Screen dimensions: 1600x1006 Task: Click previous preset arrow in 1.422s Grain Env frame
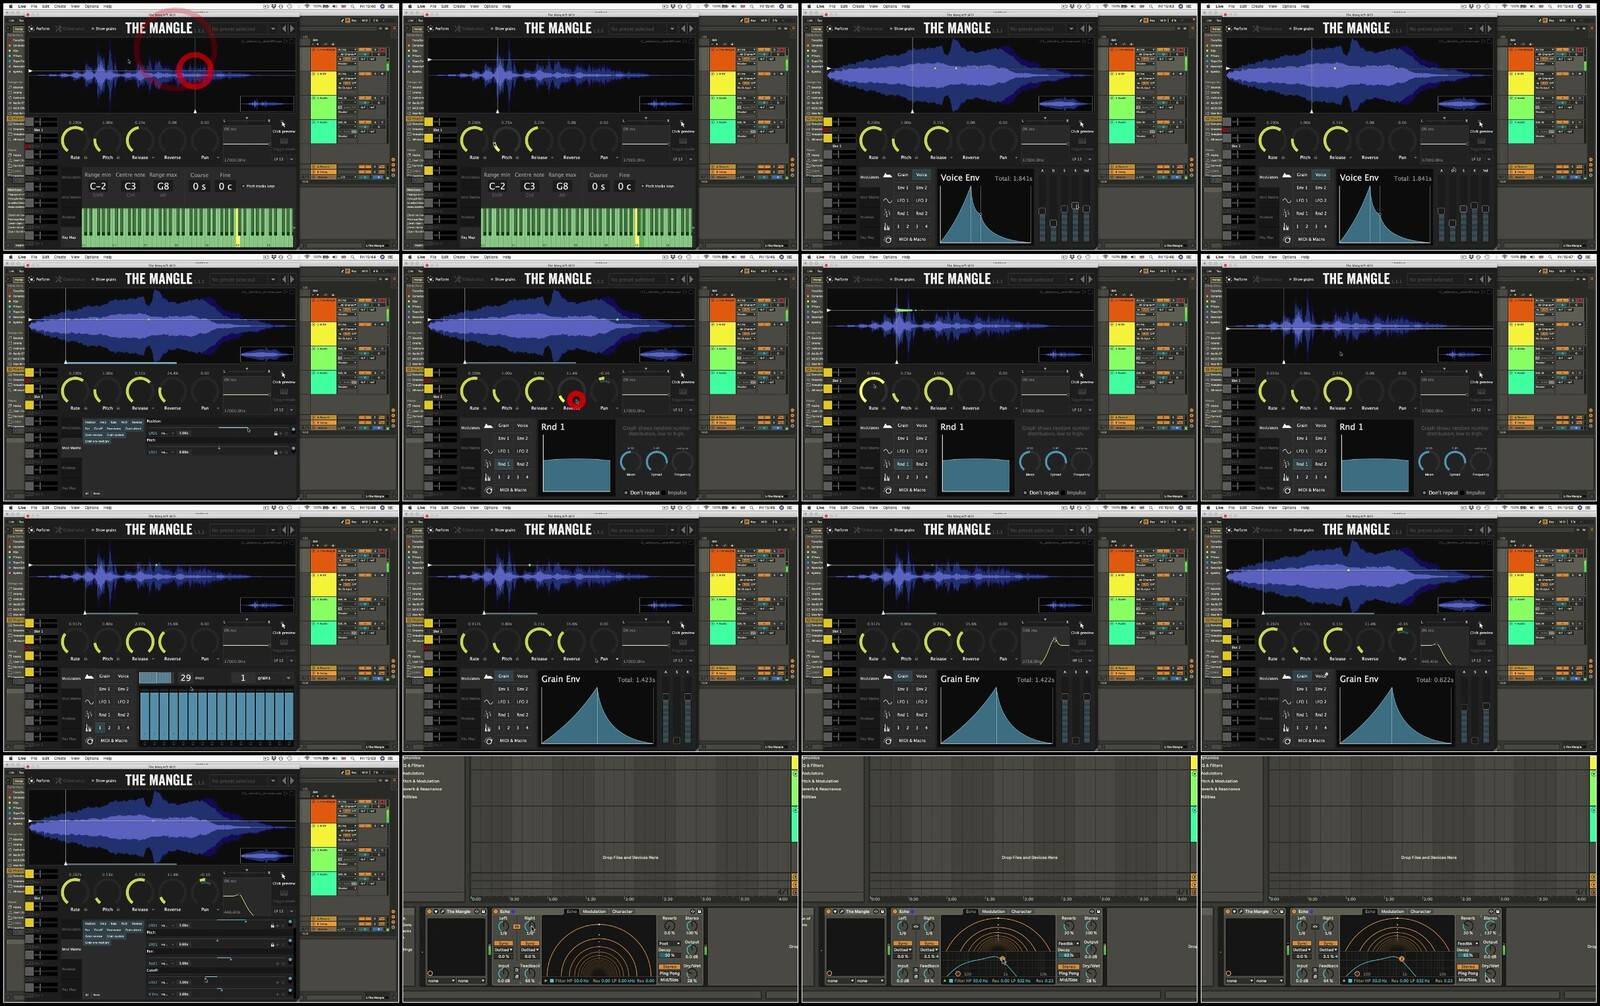tap(1082, 530)
